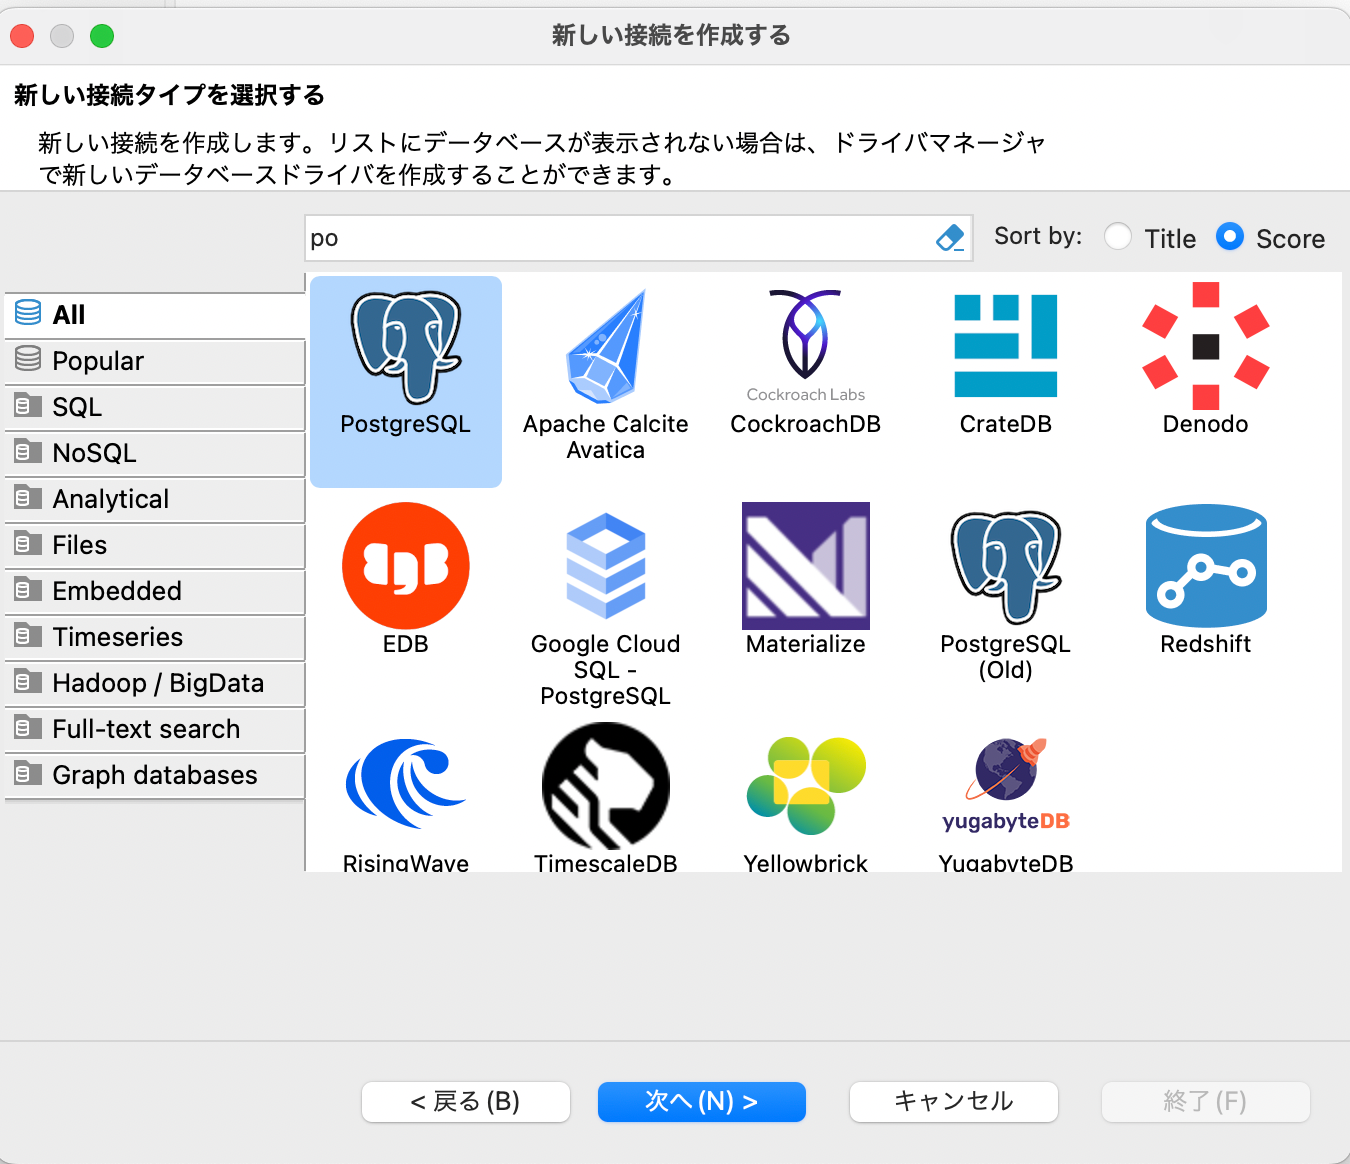Pick the RisingWave wave icon
This screenshot has height=1164, width=1350.
[406, 784]
